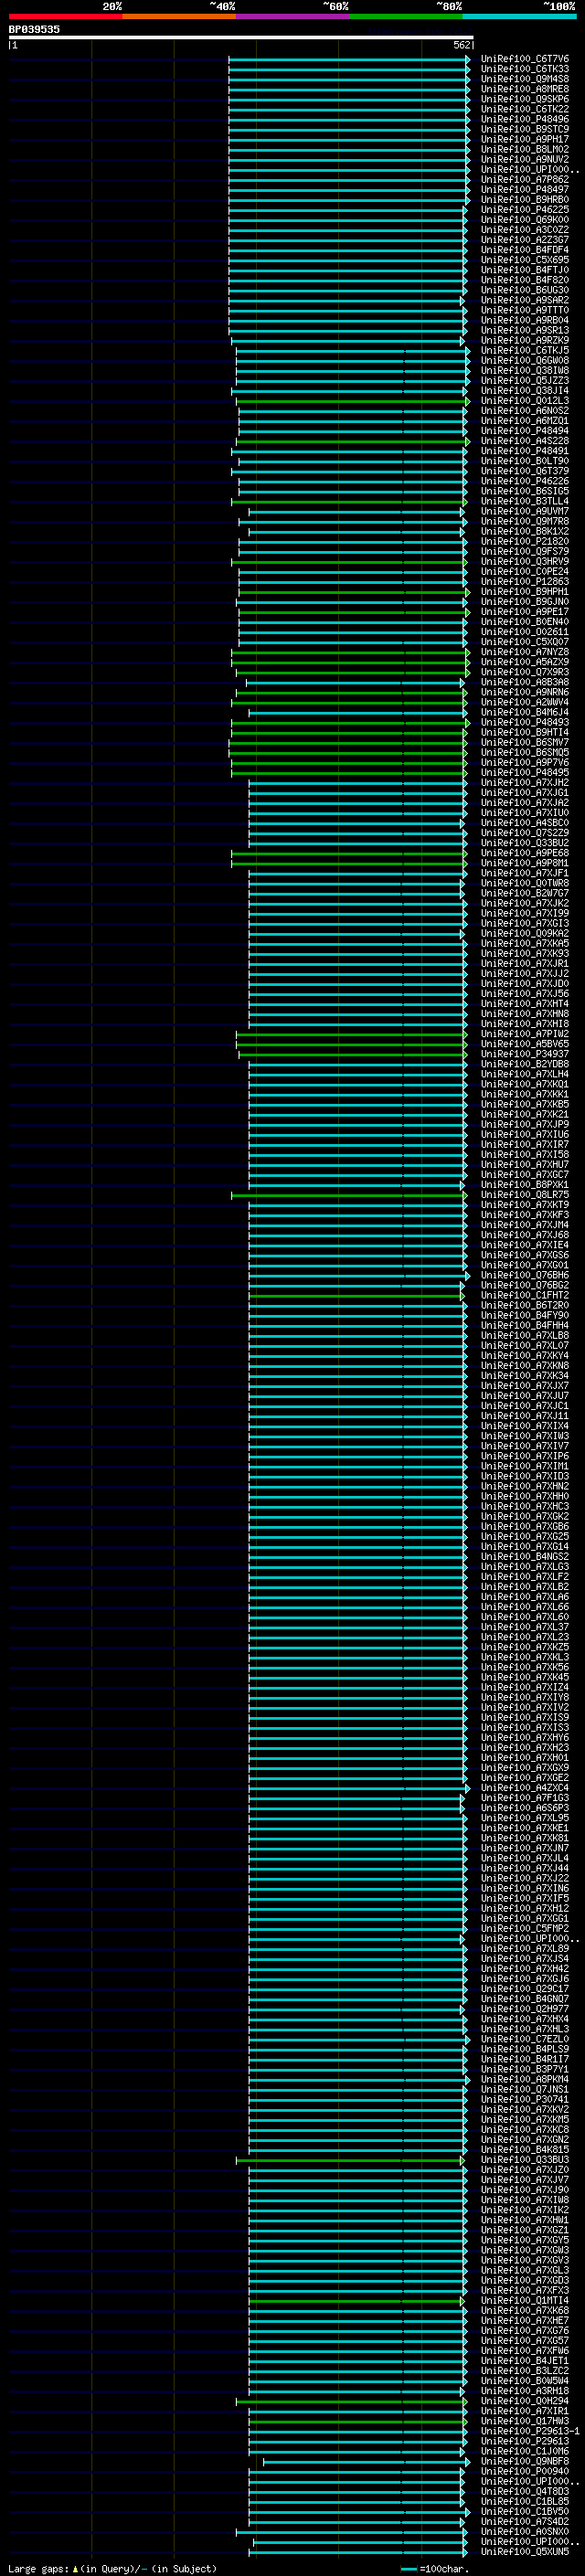Select label UniRef100_P21820
The height and width of the screenshot is (2576, 585).
click(525, 542)
